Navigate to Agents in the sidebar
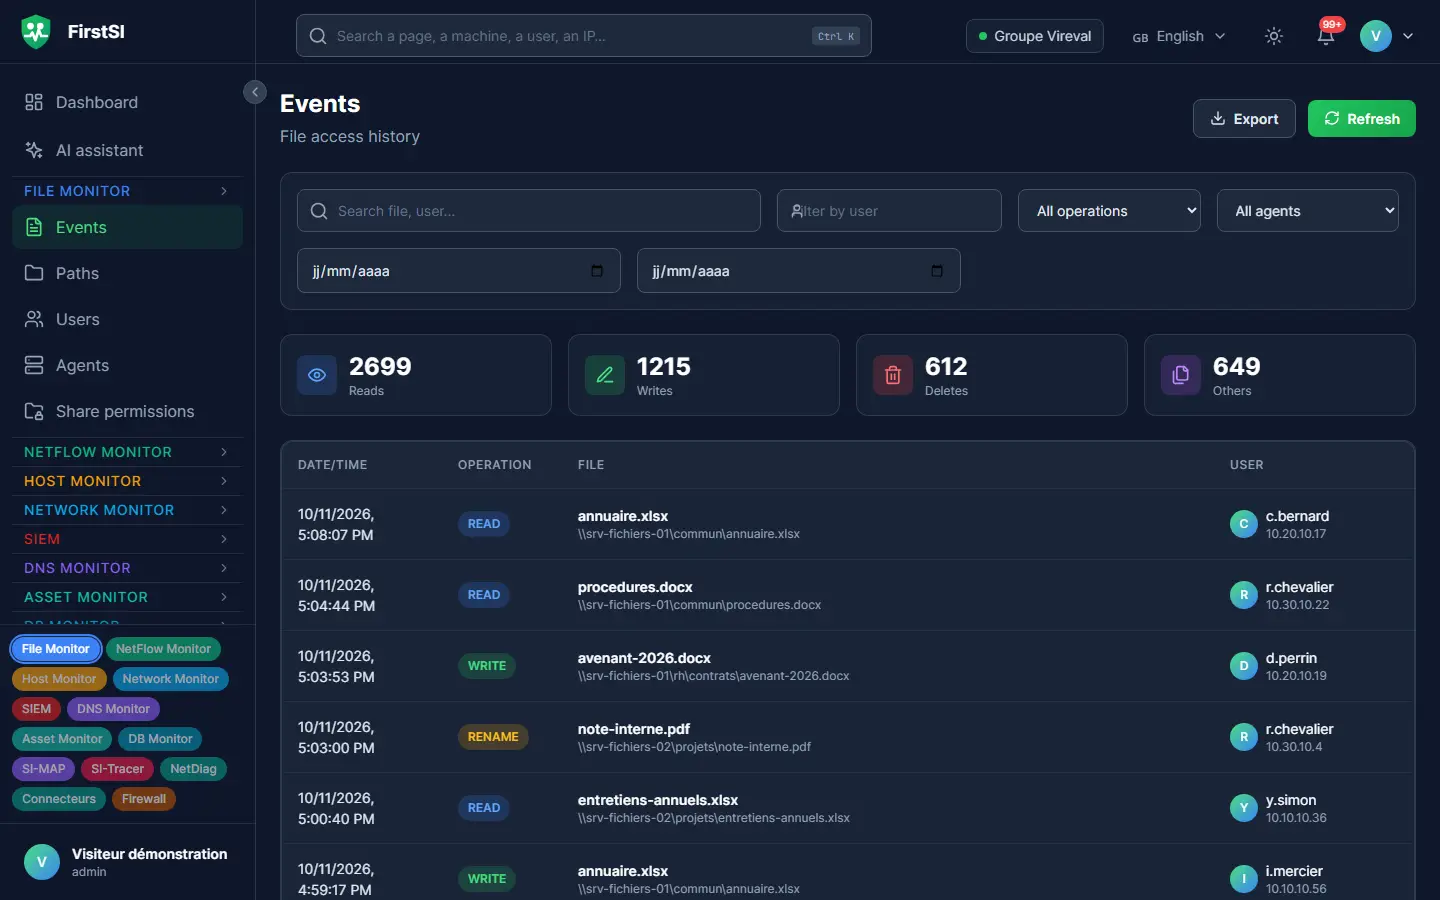Image resolution: width=1440 pixels, height=900 pixels. click(x=127, y=365)
